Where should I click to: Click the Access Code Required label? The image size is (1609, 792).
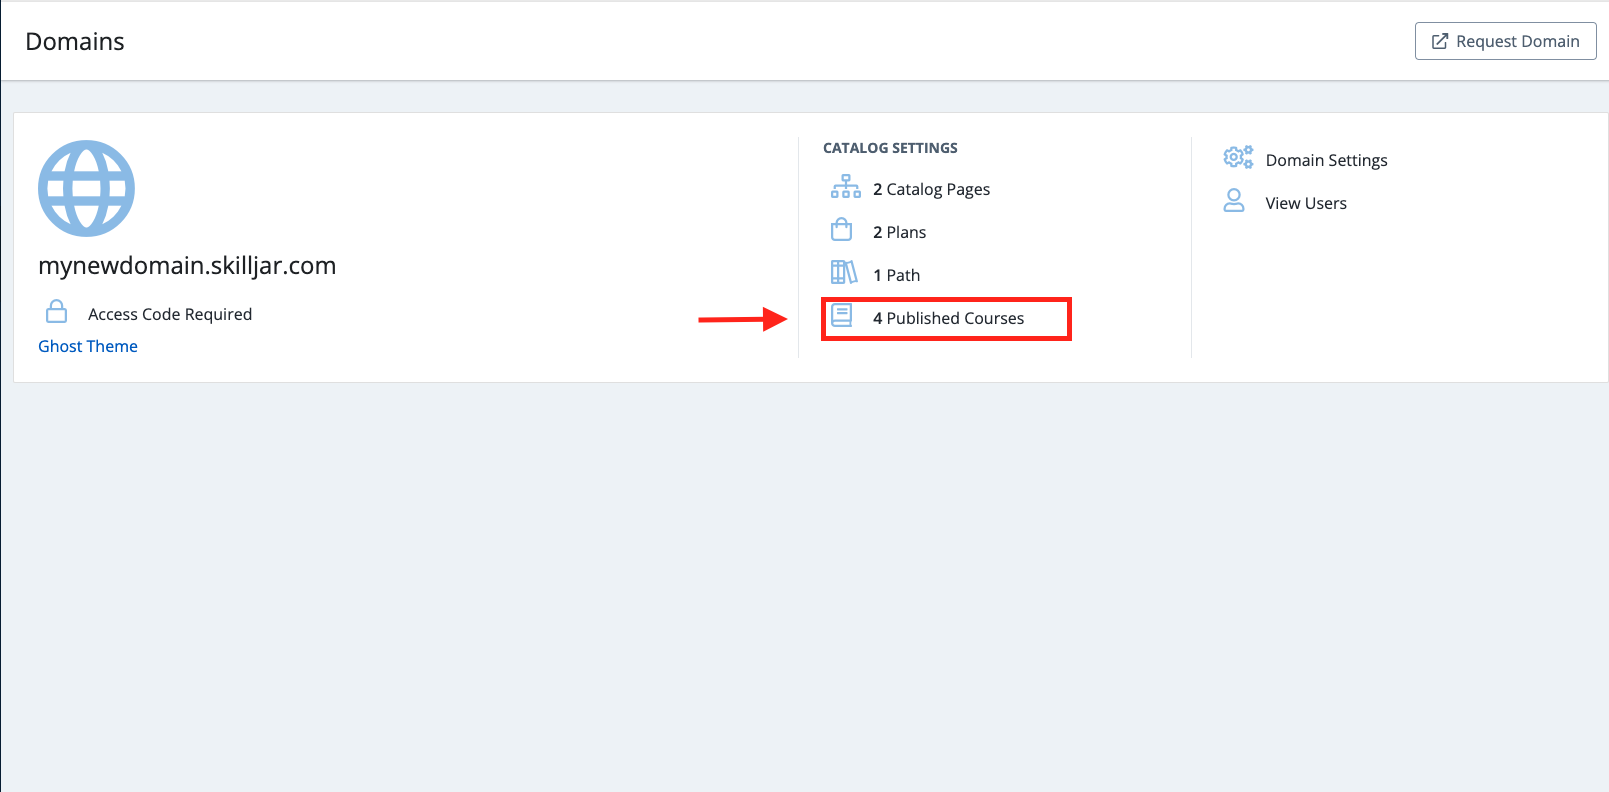pos(170,314)
